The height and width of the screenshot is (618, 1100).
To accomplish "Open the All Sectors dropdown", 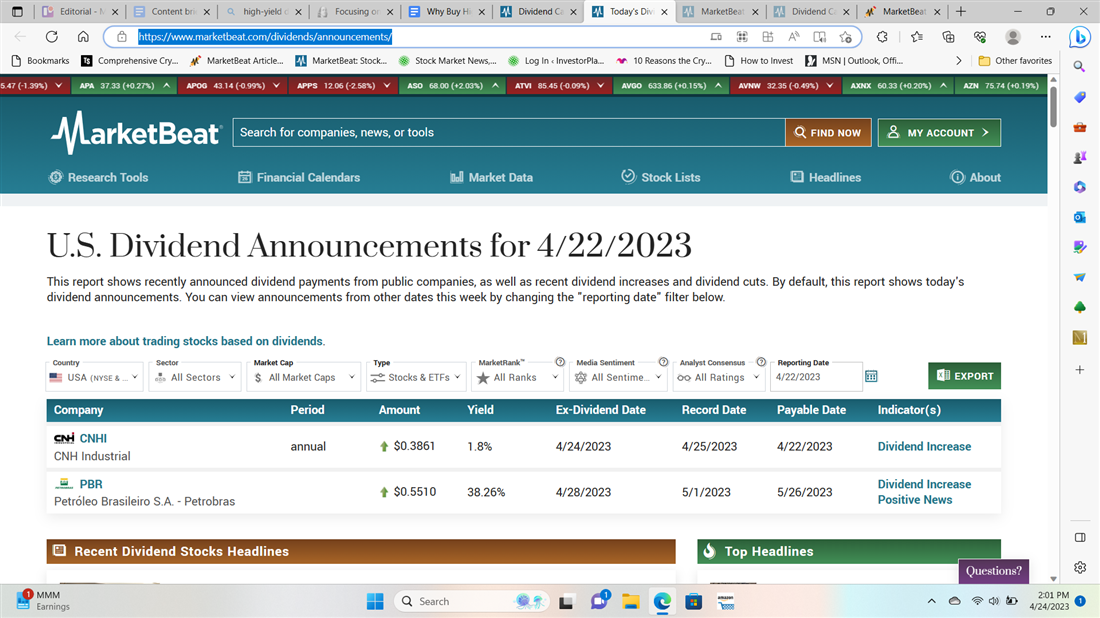I will [x=195, y=377].
